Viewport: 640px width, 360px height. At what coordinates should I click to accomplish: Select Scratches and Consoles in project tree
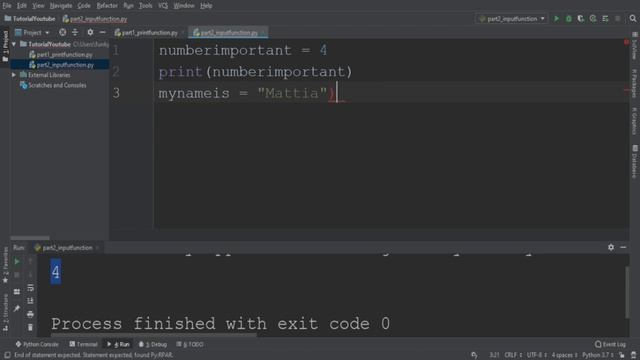57,85
